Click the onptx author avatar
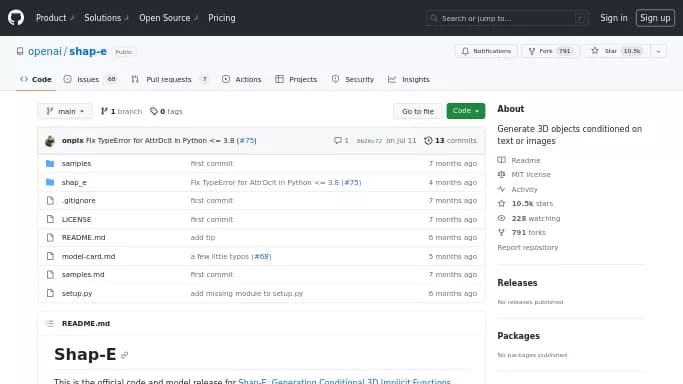The image size is (683, 384). [x=50, y=141]
